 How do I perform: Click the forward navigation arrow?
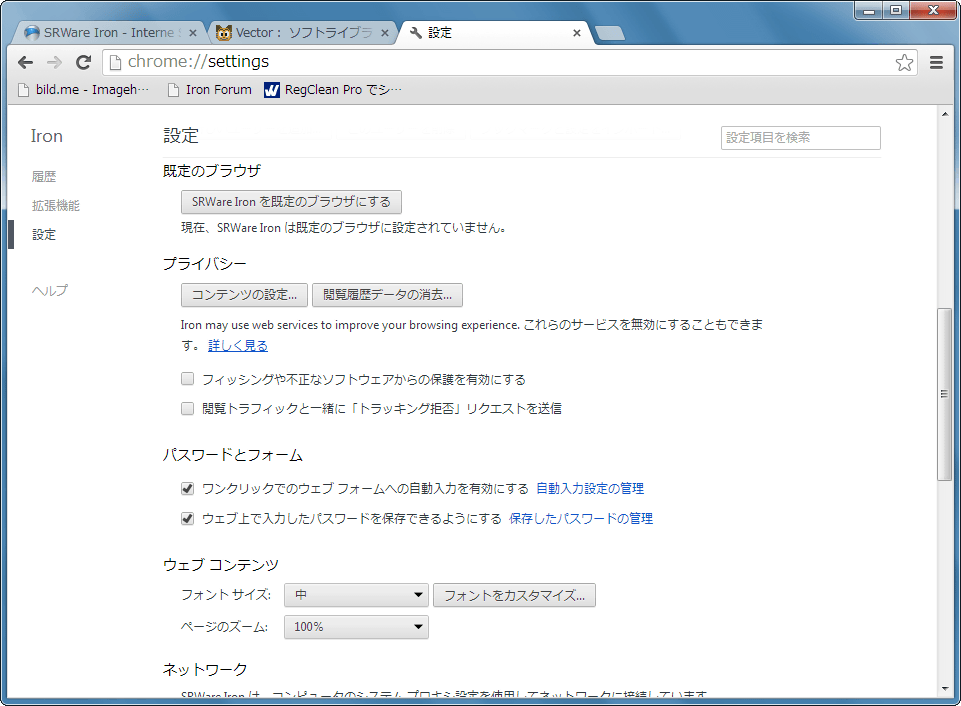(x=54, y=62)
